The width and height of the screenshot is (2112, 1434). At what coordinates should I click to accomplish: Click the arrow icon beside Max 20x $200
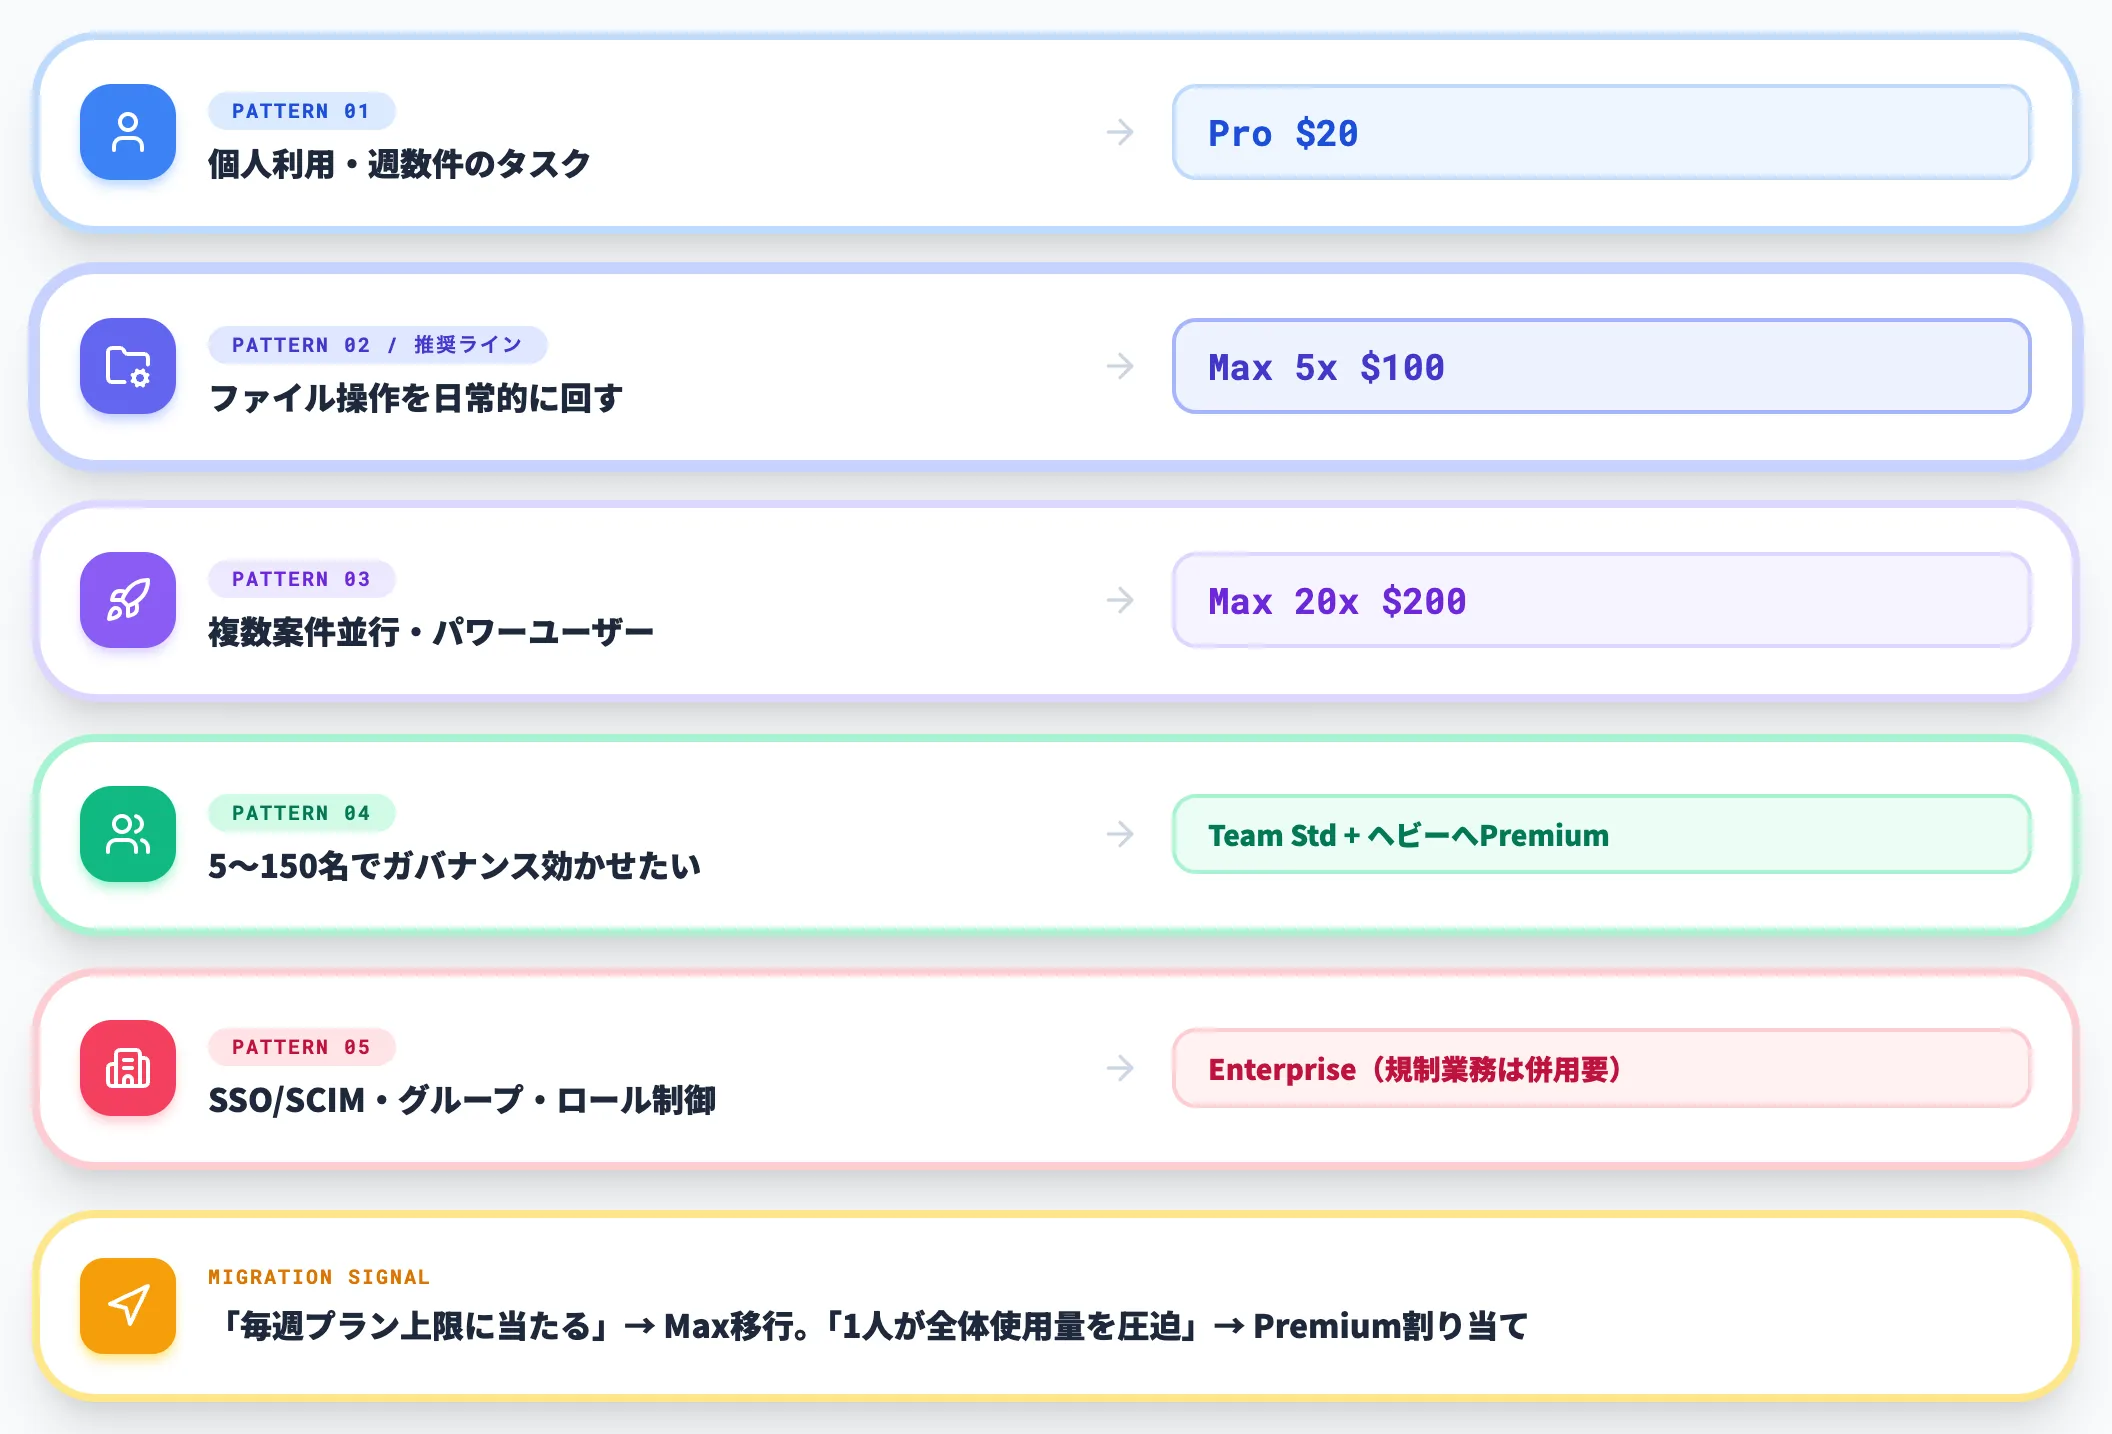point(1120,600)
